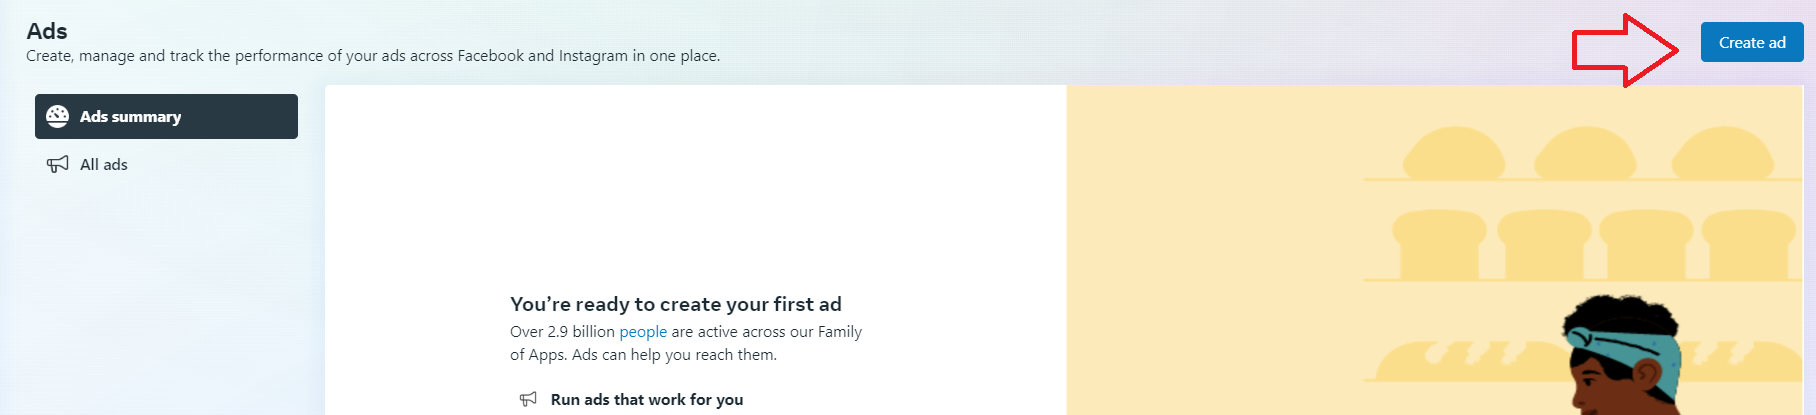Click the middle bun on top shelf
This screenshot has height=415, width=1816.
[1585, 153]
